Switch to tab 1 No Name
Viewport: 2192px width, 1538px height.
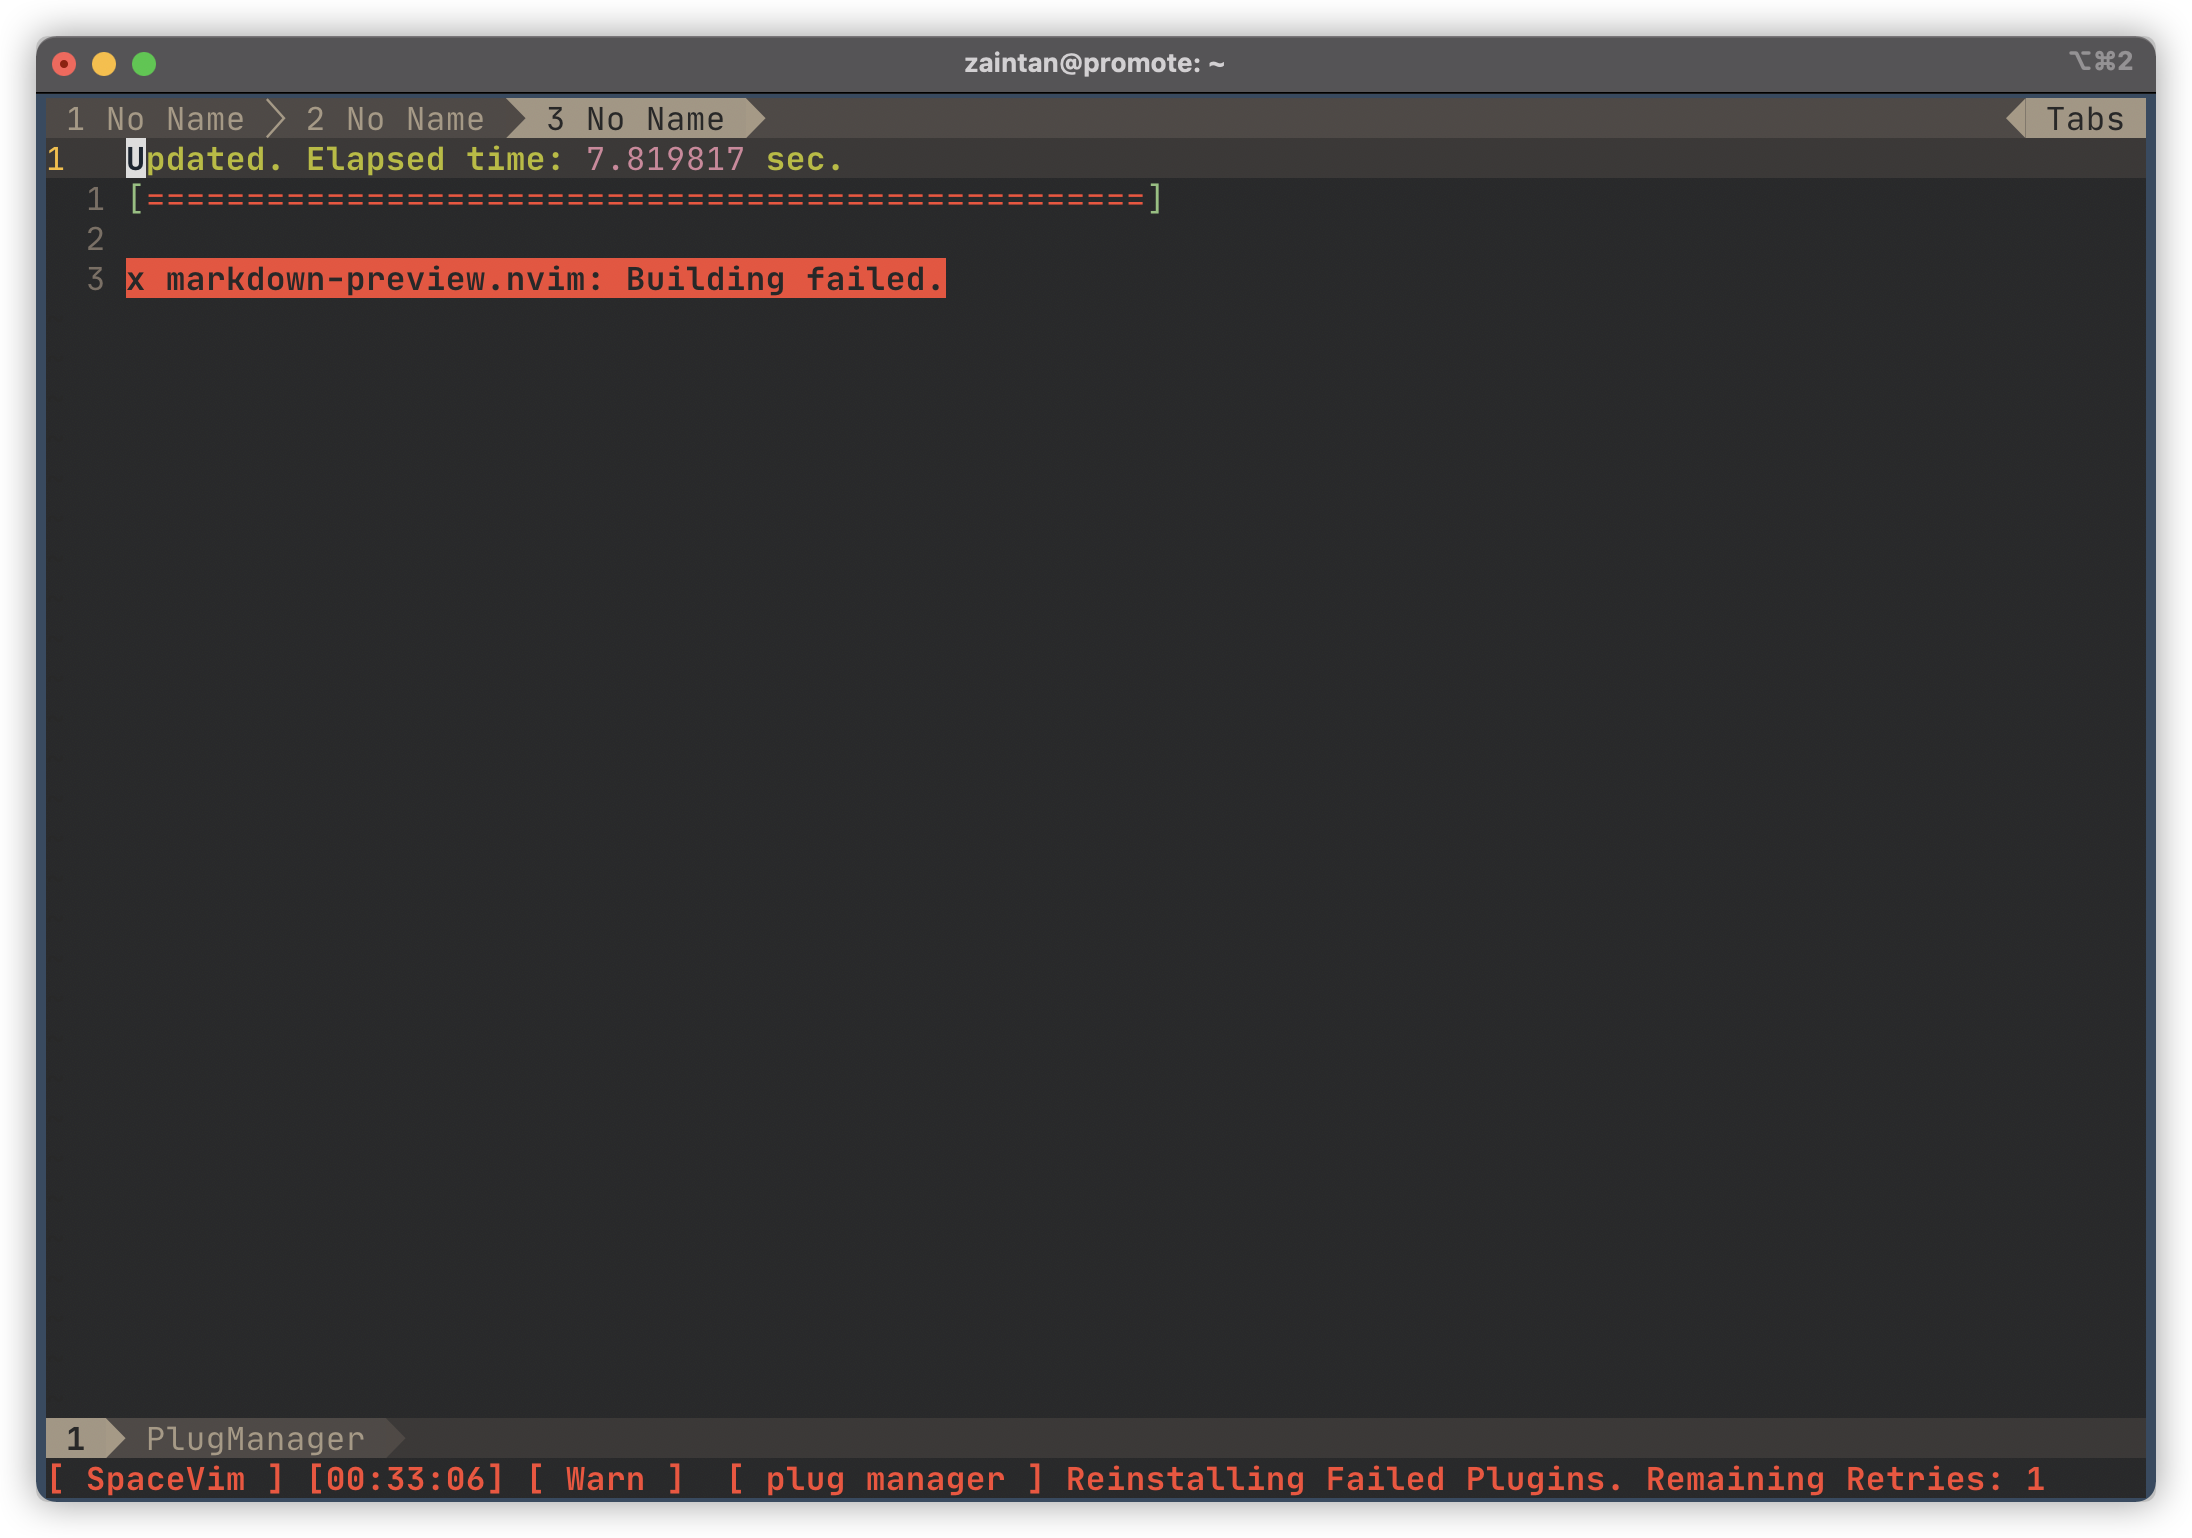pos(160,118)
